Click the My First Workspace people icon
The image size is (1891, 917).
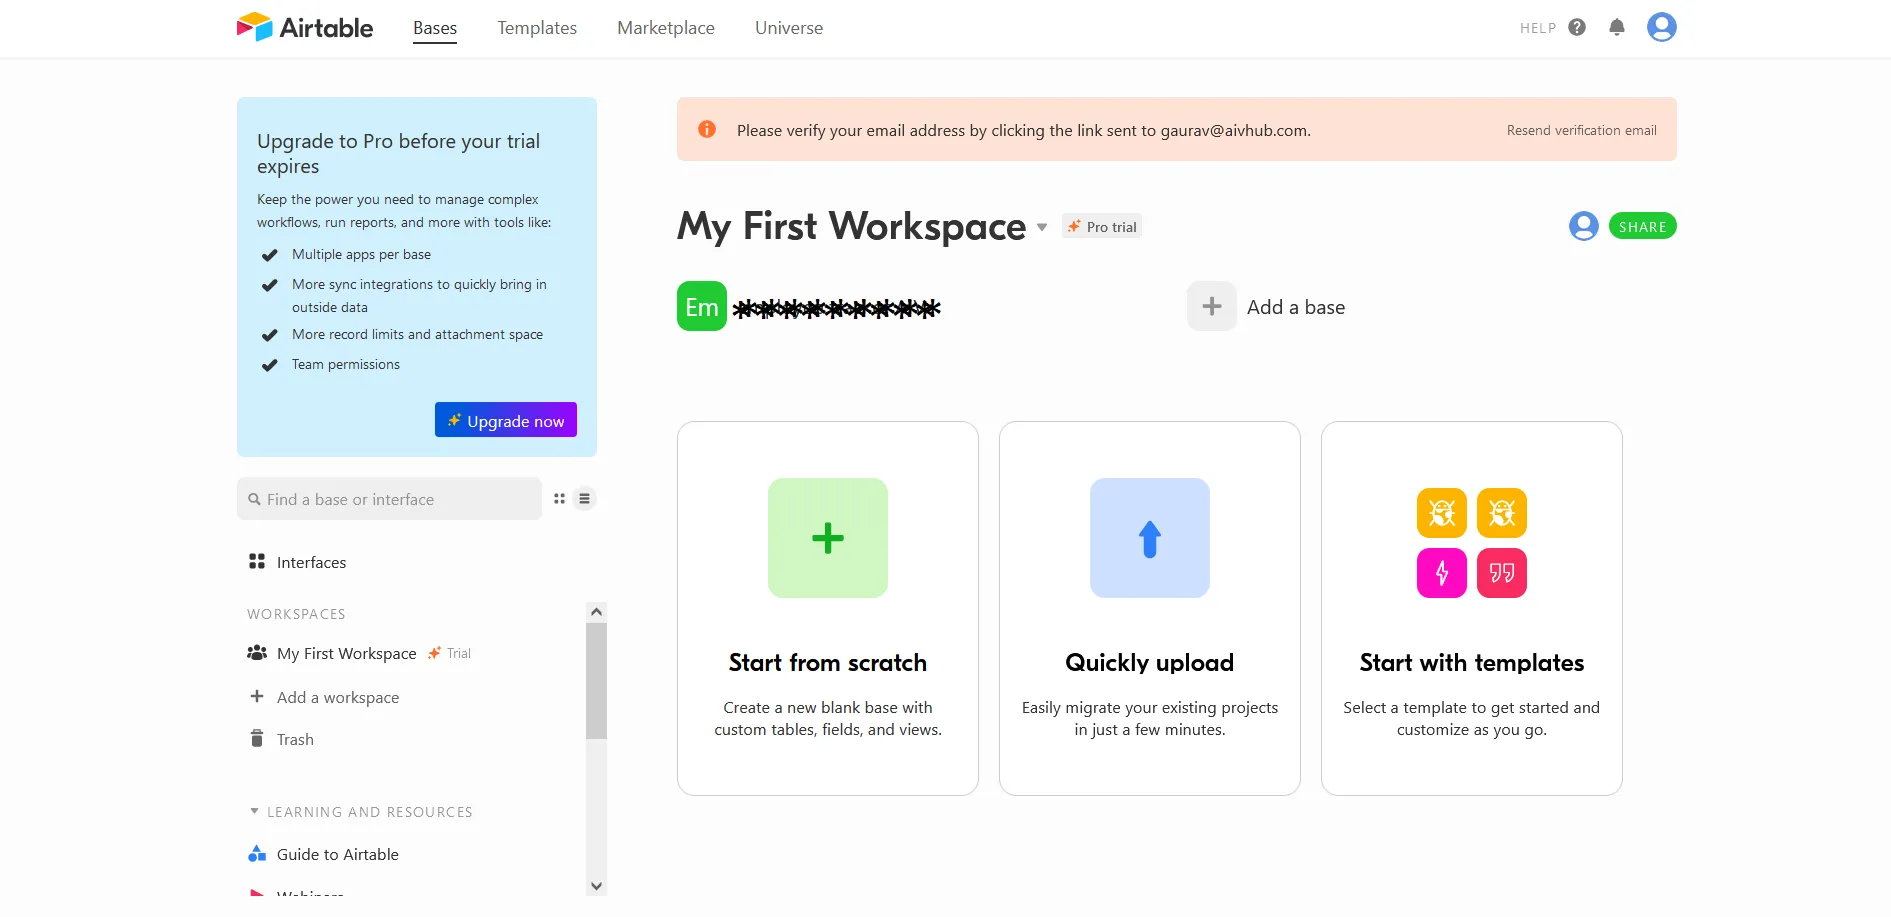[x=257, y=653]
